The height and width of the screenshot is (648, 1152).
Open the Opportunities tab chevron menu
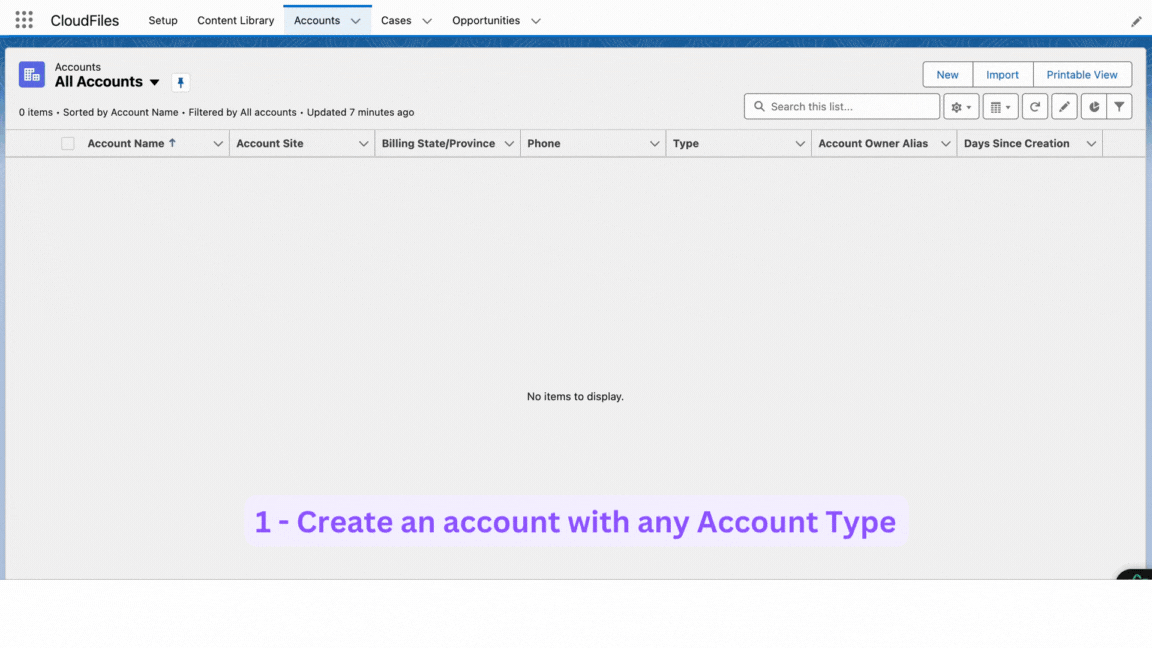pyautogui.click(x=536, y=20)
